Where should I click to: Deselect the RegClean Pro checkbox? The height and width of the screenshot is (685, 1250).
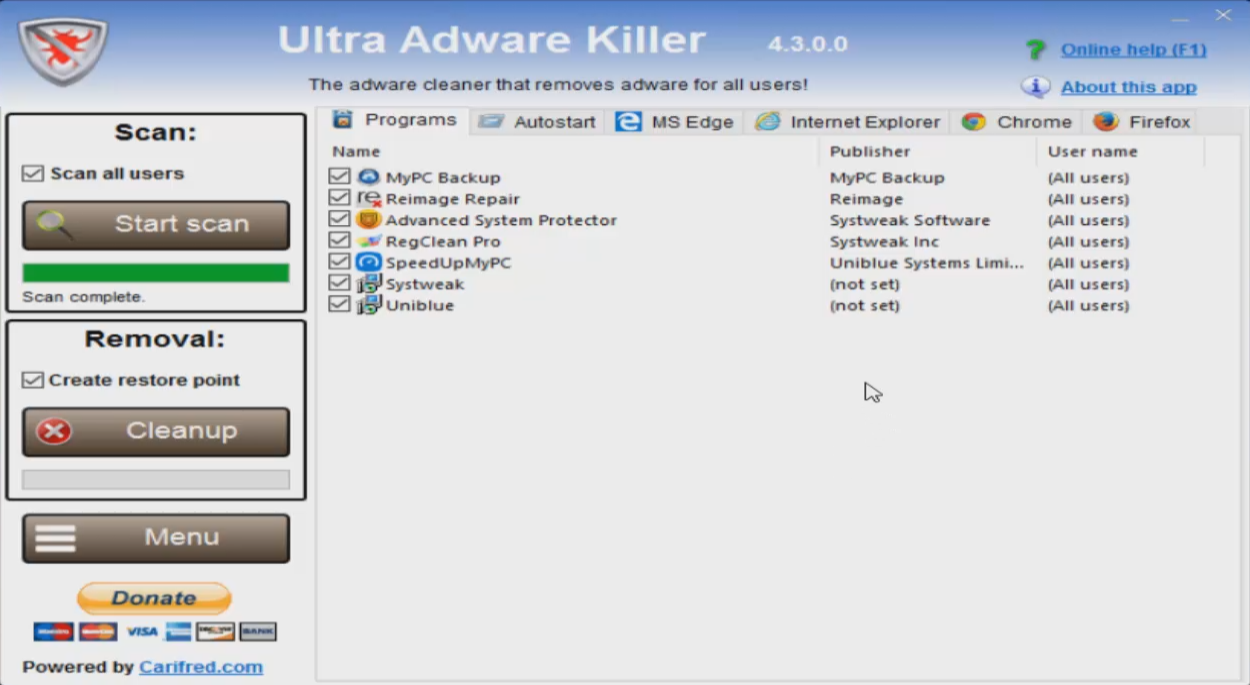click(339, 241)
